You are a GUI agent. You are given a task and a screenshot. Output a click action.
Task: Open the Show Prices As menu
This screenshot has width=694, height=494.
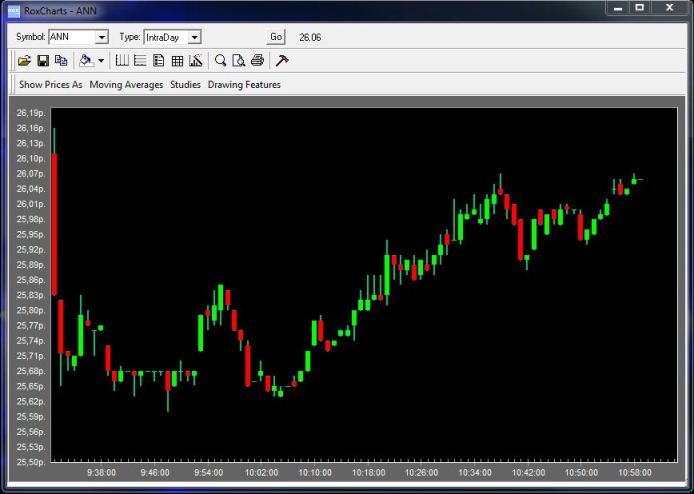point(51,85)
